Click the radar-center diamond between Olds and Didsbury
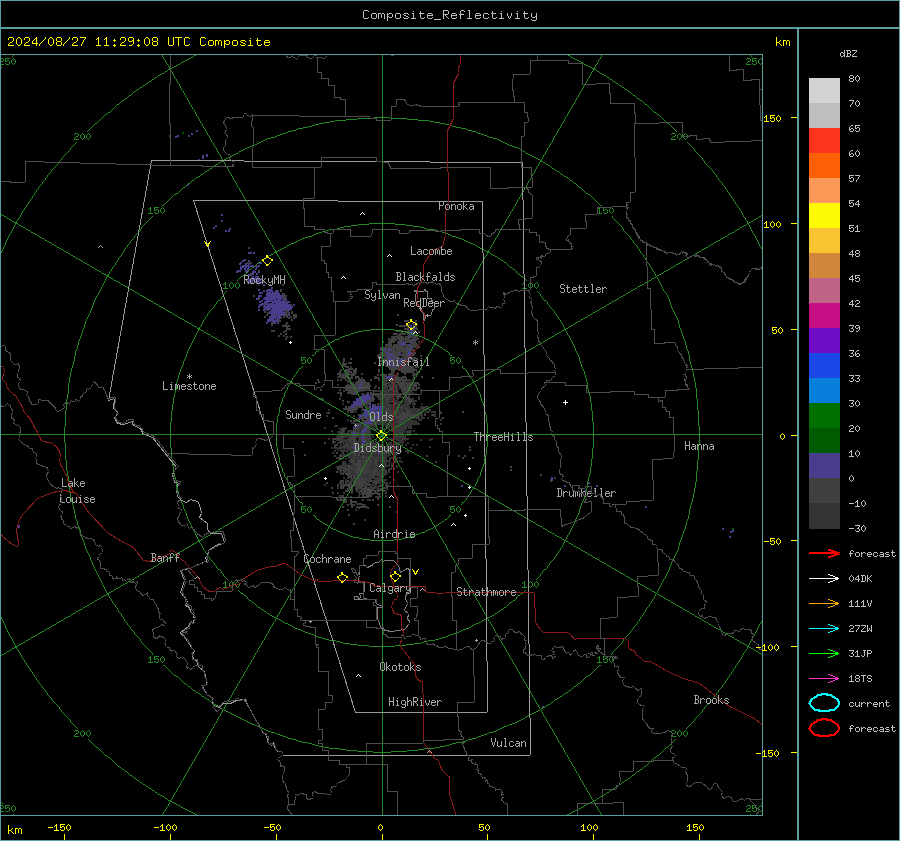Viewport: 900px width, 841px height. coord(381,436)
